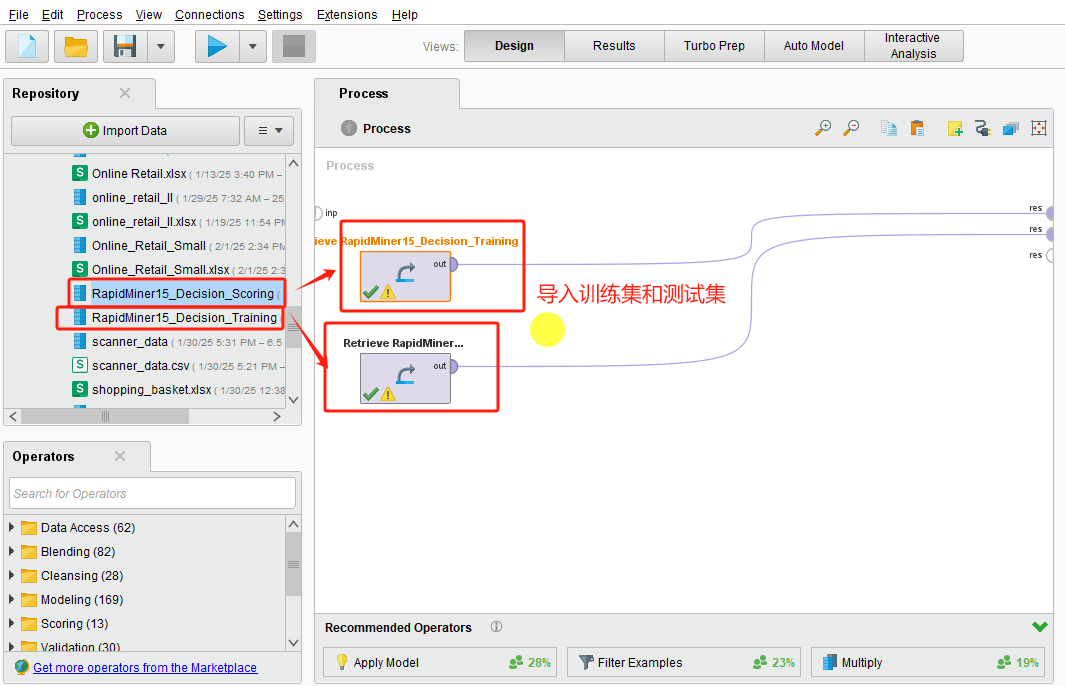Open the Extensions menu
The width and height of the screenshot is (1065, 686).
click(x=346, y=14)
